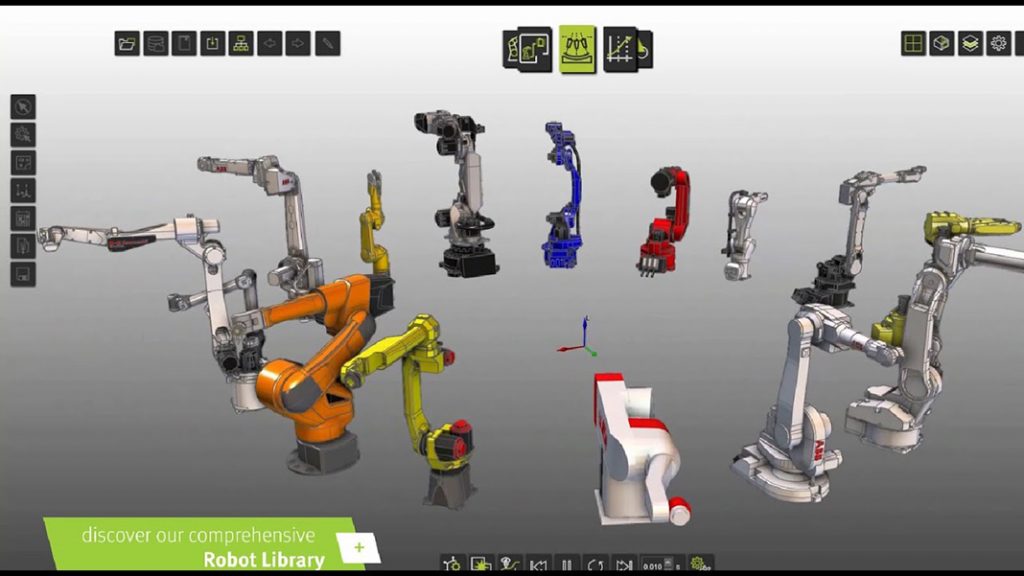Create a new blank document
Viewport: 1024px width, 576px height.
point(184,44)
